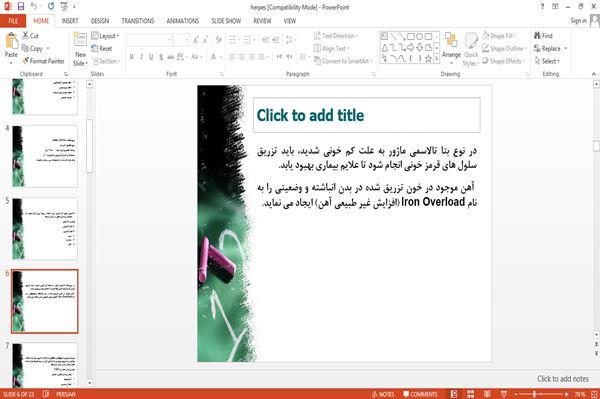Toggle Italic formatting
The height and width of the screenshot is (399, 600).
(141, 57)
